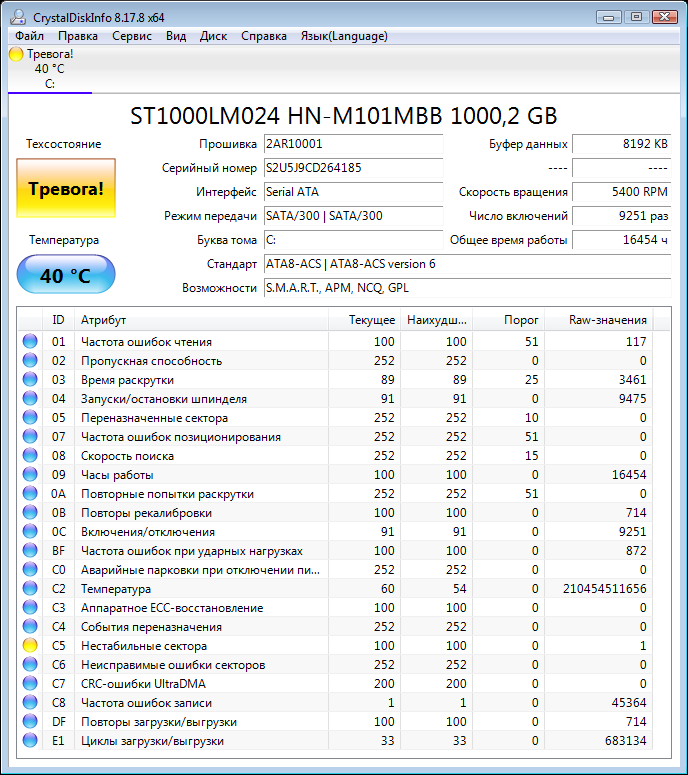Click the Порог column header
Viewport: 688px width, 775px height.
click(509, 320)
